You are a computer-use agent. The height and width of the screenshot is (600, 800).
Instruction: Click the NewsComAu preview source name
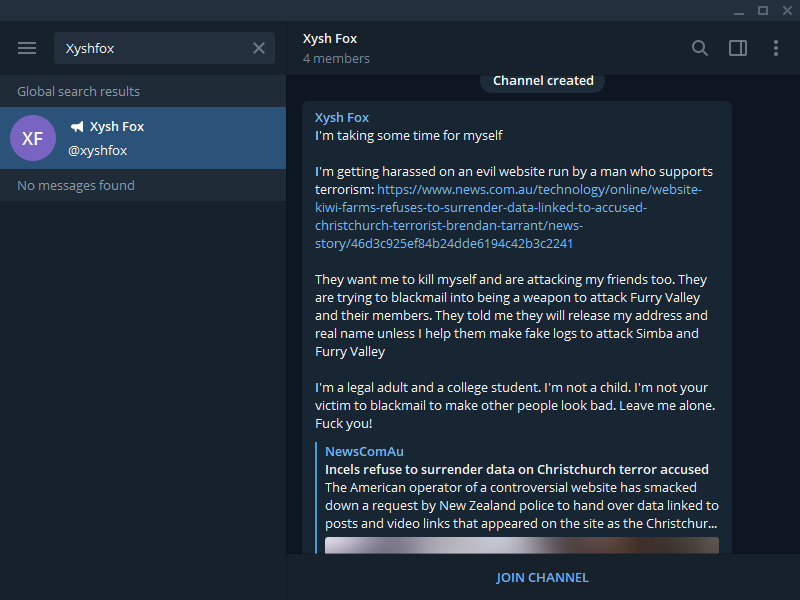click(x=364, y=452)
